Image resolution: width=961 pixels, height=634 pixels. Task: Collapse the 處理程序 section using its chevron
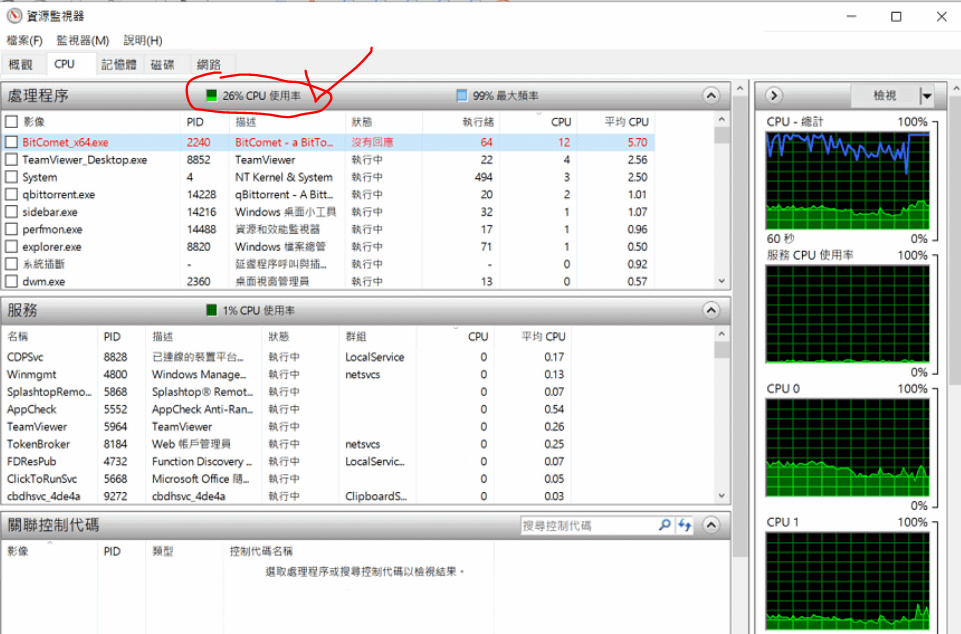711,96
